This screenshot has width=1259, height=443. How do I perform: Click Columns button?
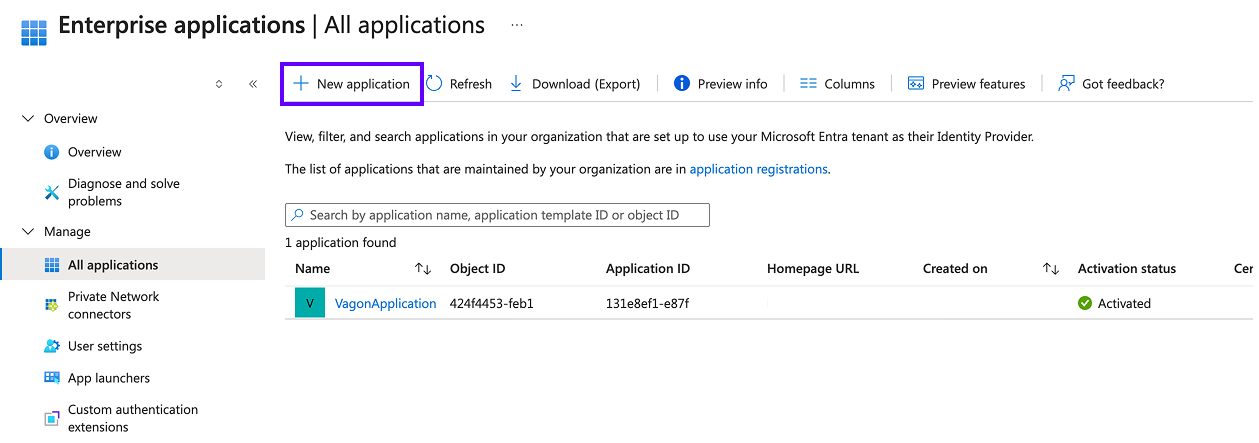[x=838, y=84]
